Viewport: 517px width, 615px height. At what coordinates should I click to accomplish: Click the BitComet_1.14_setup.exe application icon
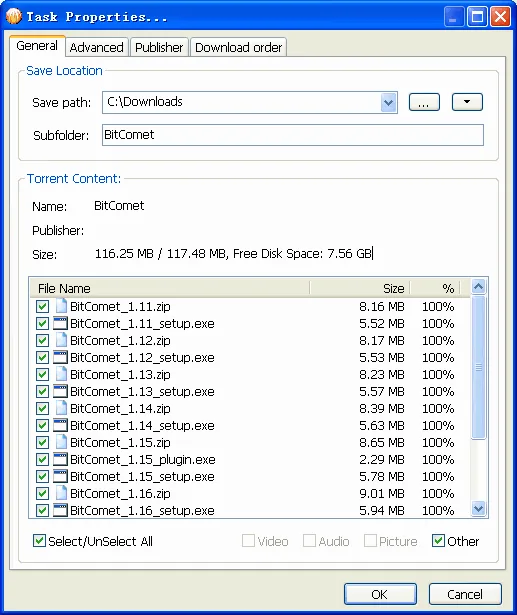coord(60,425)
